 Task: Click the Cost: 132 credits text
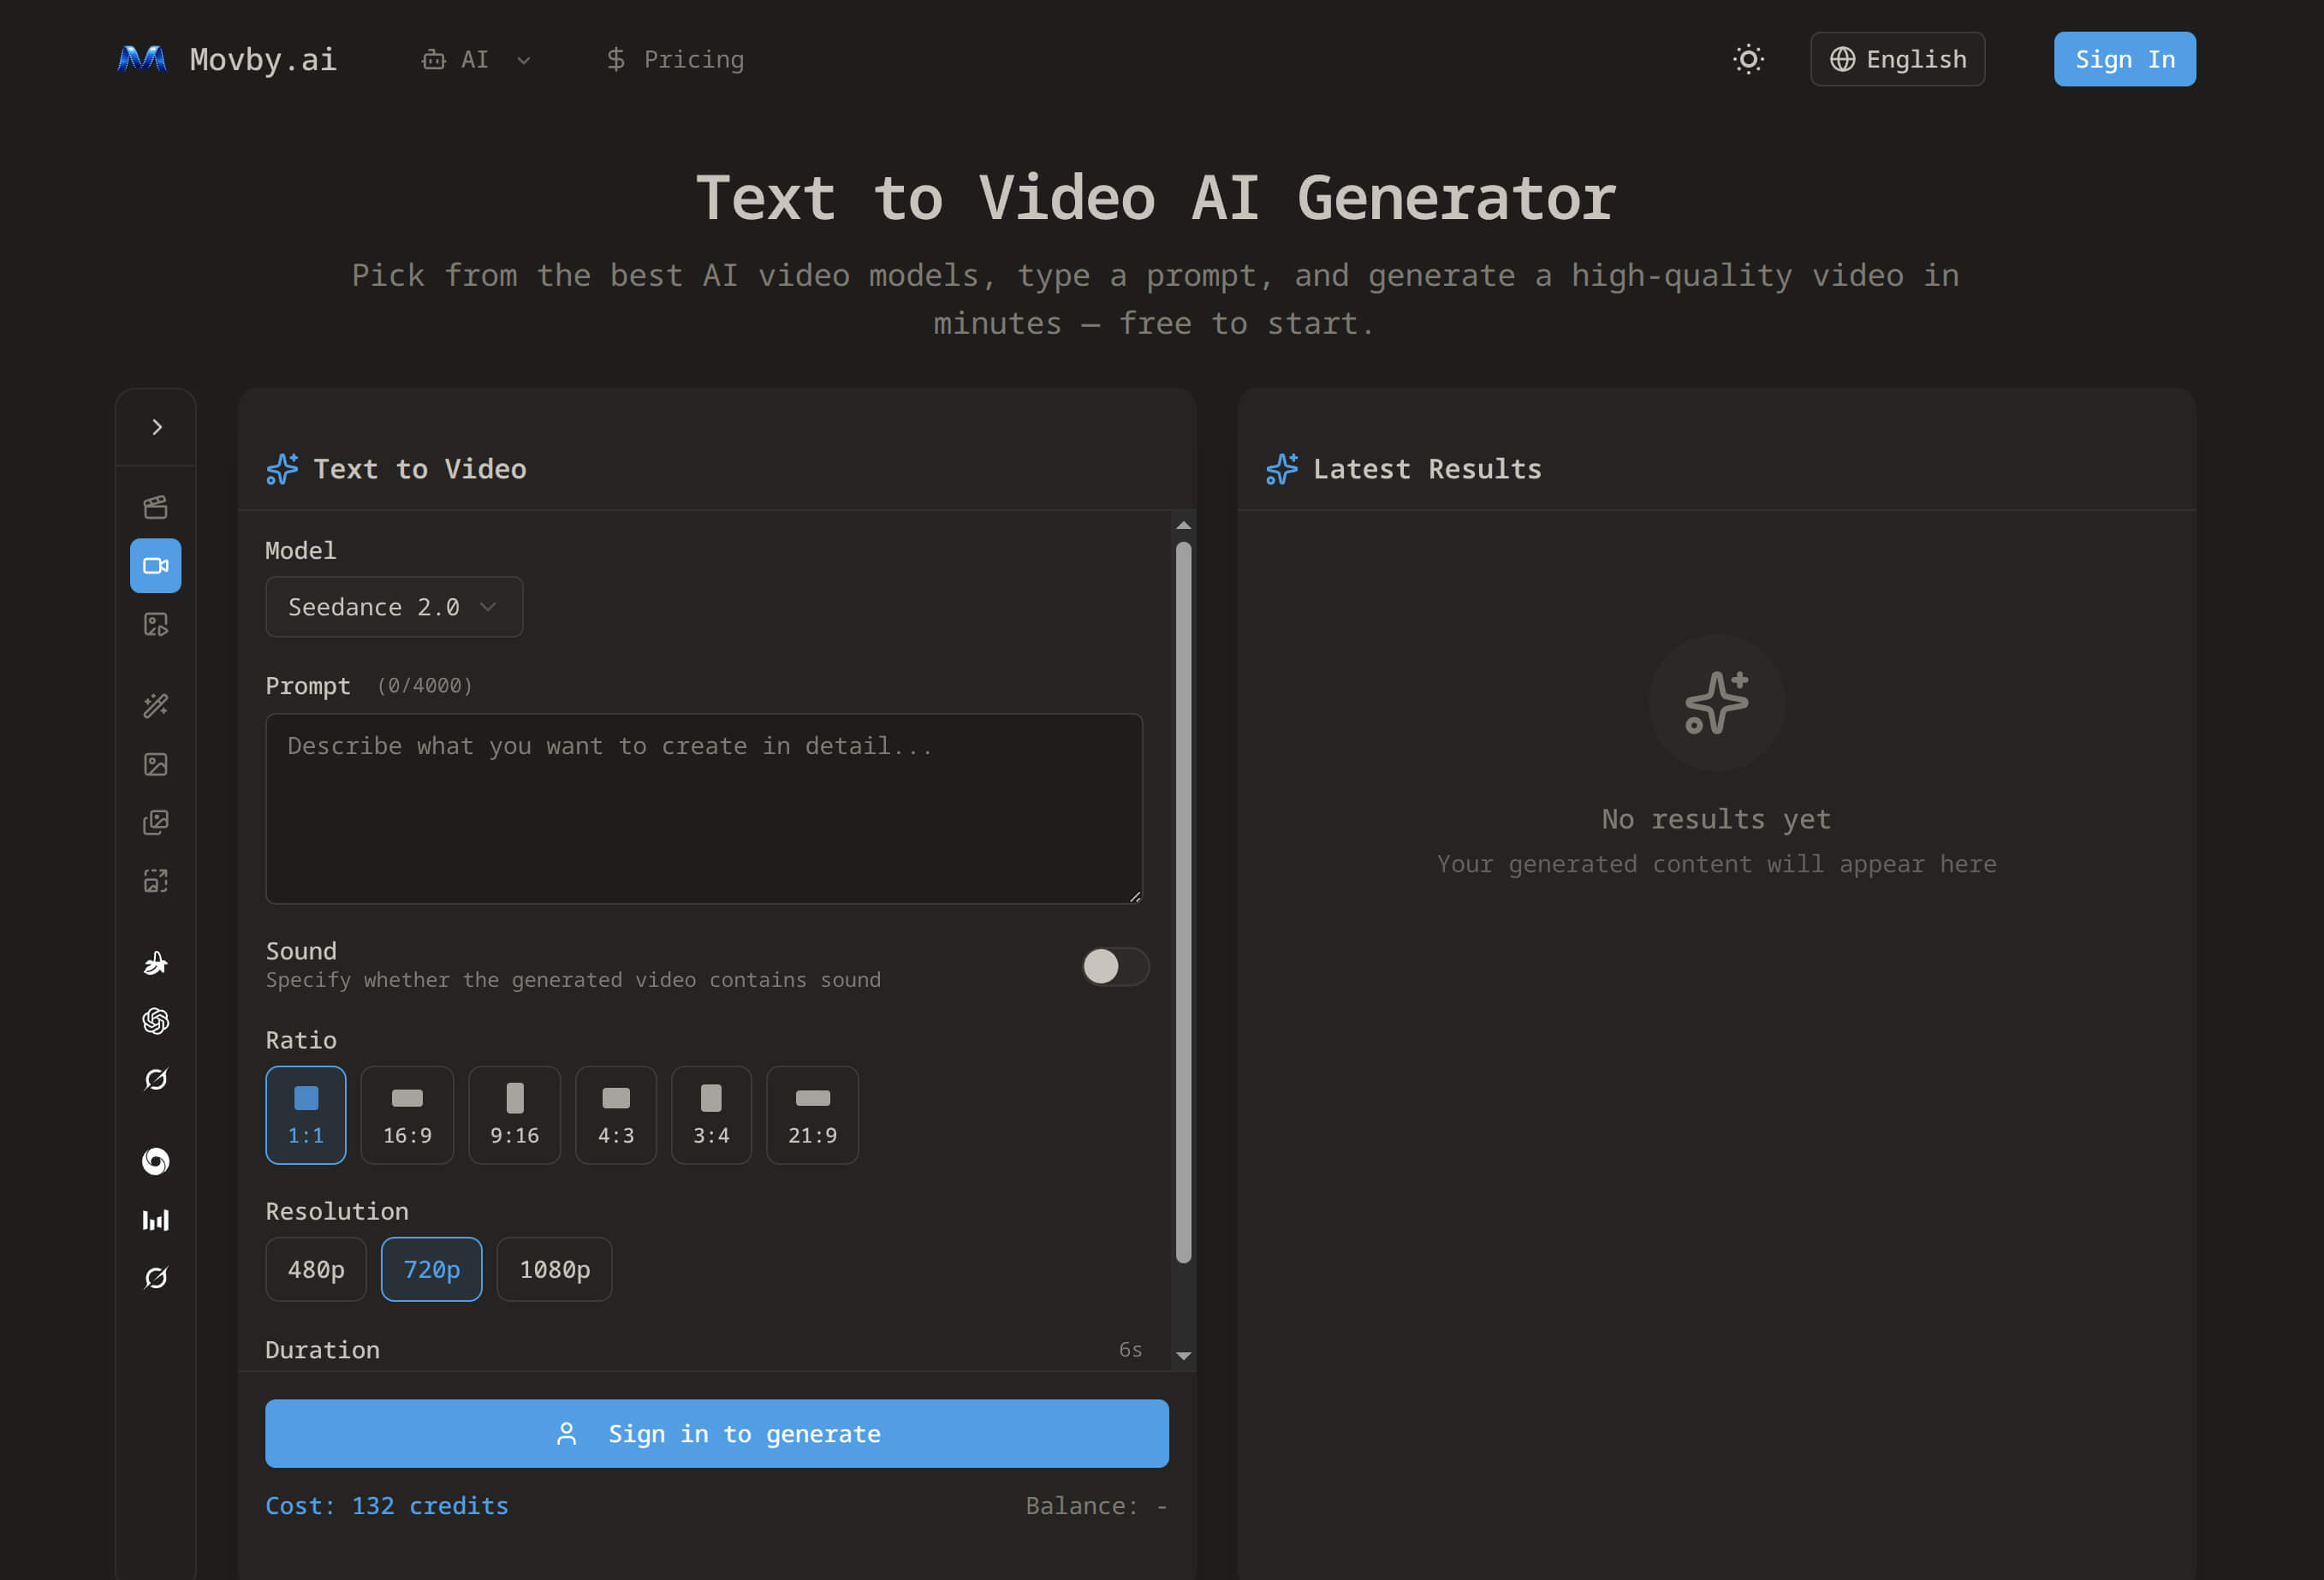click(x=387, y=1506)
